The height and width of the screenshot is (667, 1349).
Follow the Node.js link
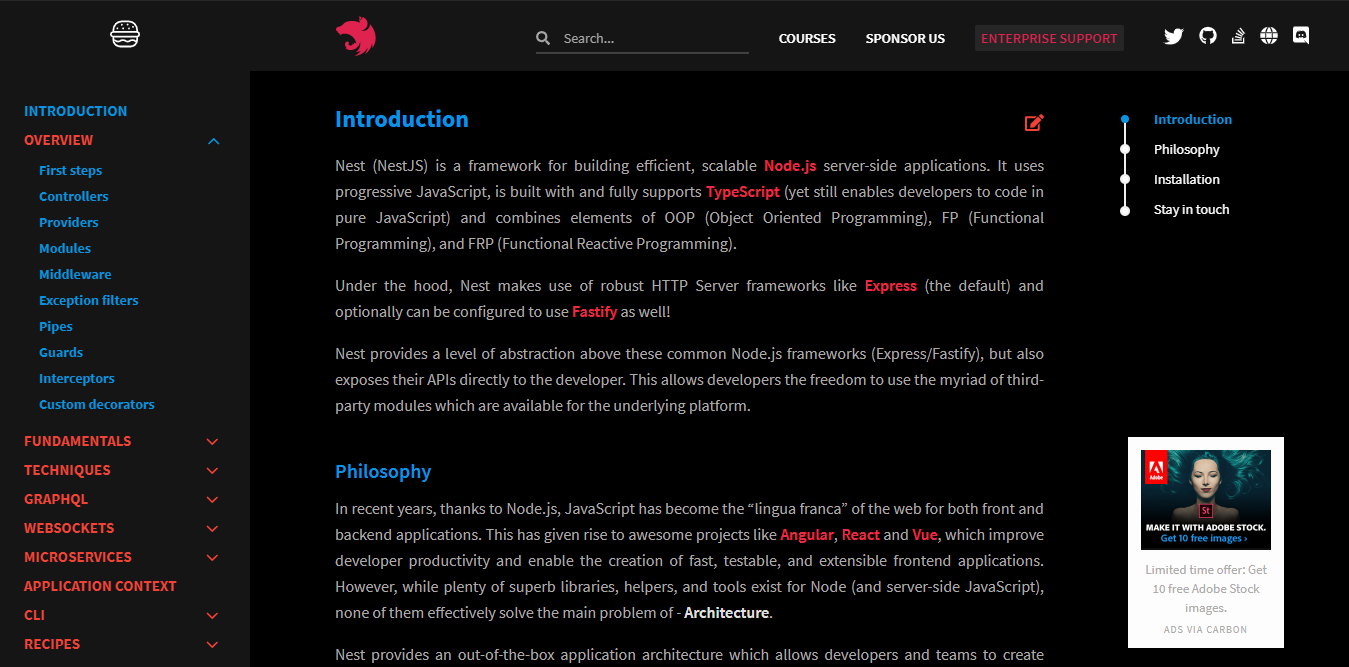(x=790, y=166)
